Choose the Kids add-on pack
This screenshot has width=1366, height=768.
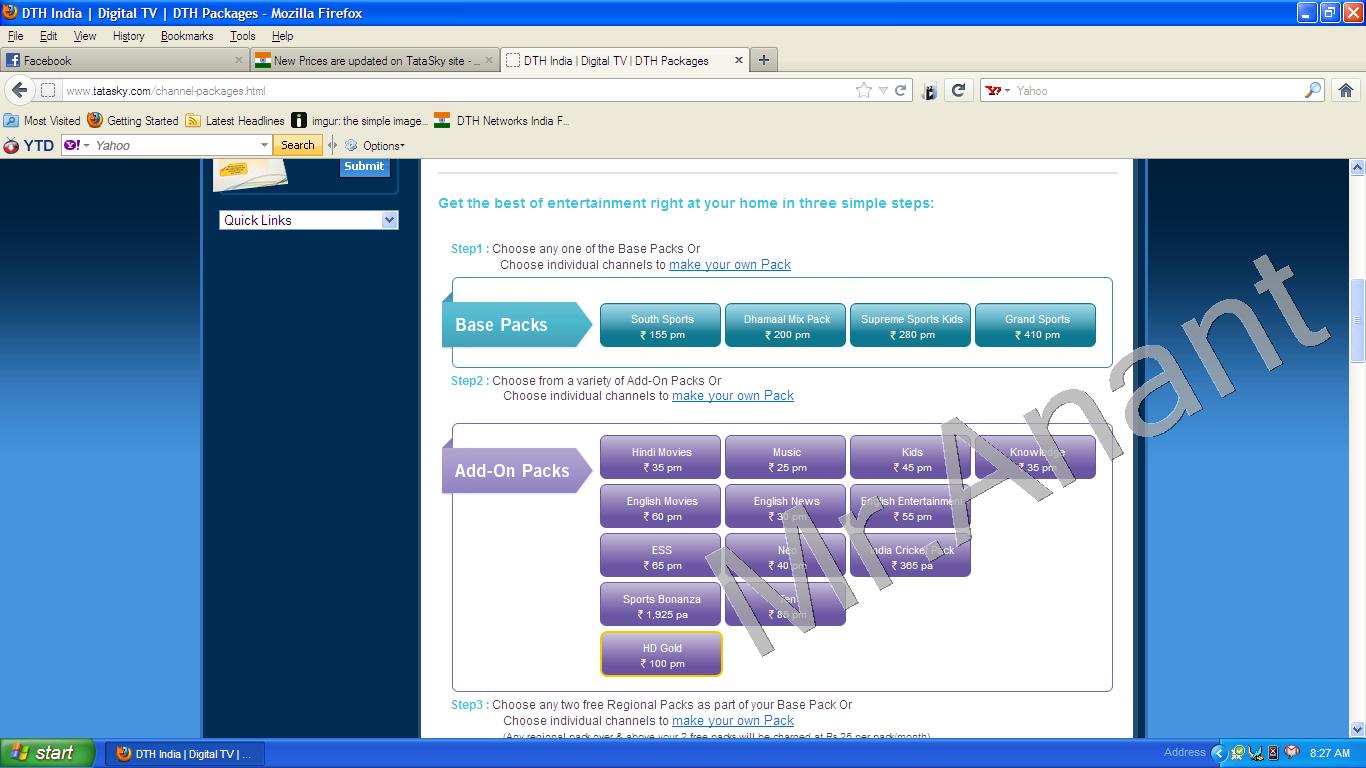[910, 458]
